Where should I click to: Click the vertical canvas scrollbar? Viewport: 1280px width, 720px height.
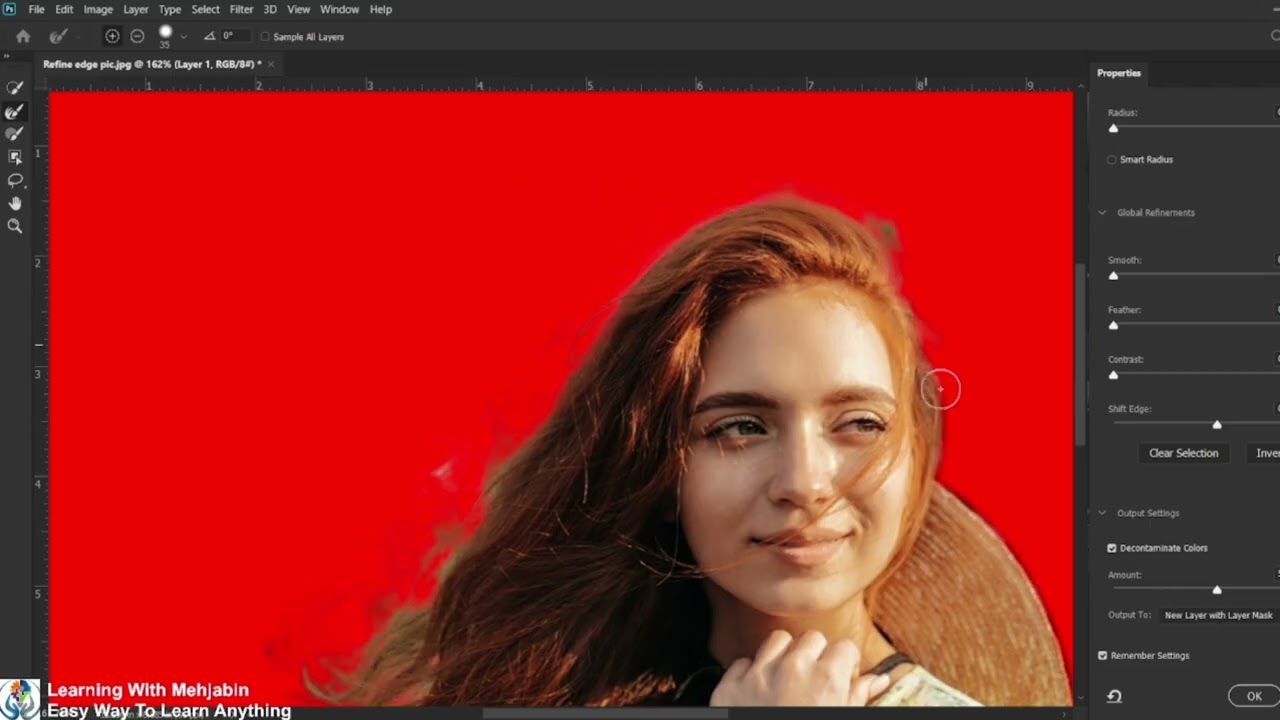click(1080, 355)
